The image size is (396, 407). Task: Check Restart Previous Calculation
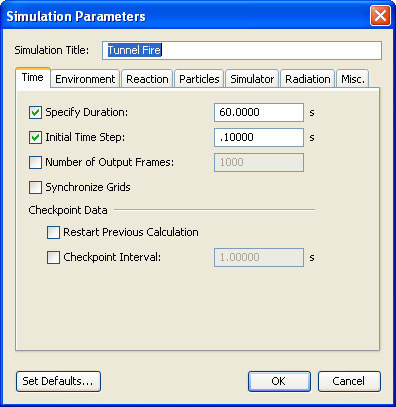click(53, 233)
